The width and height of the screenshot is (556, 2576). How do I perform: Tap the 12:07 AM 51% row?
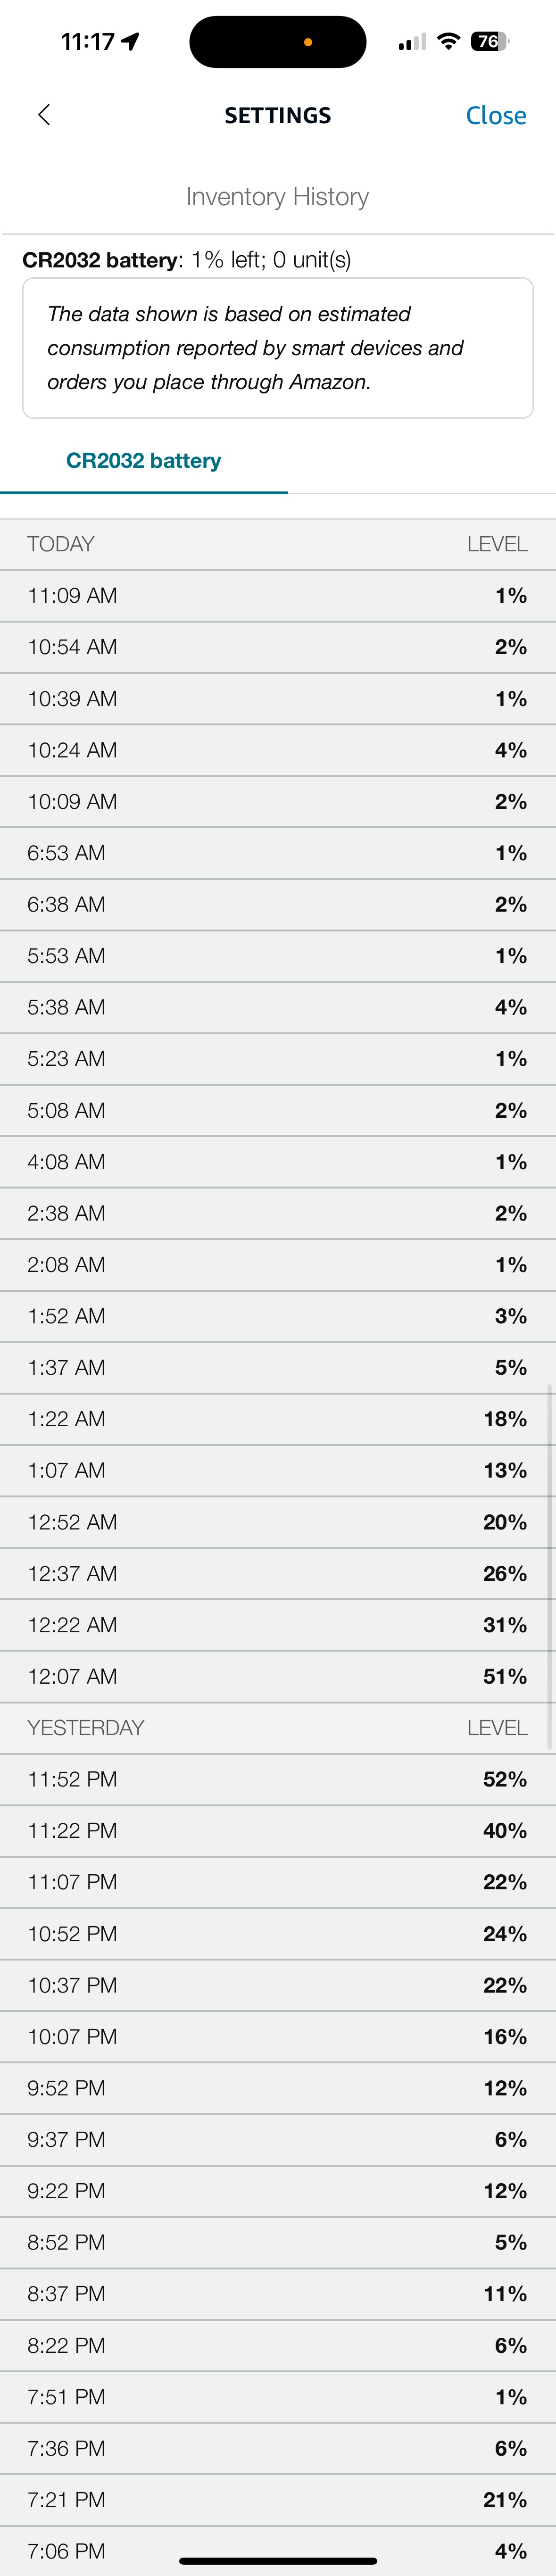[x=277, y=1676]
